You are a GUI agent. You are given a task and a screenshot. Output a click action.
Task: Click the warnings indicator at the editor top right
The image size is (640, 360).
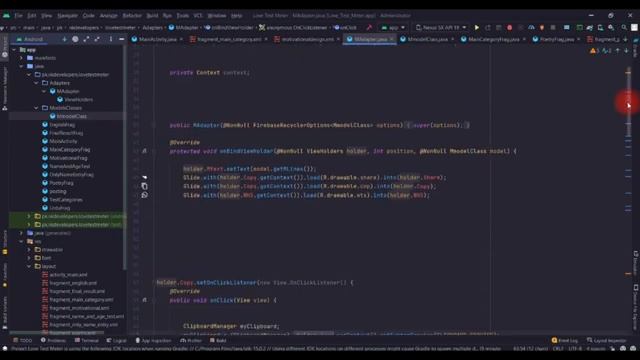point(594,51)
